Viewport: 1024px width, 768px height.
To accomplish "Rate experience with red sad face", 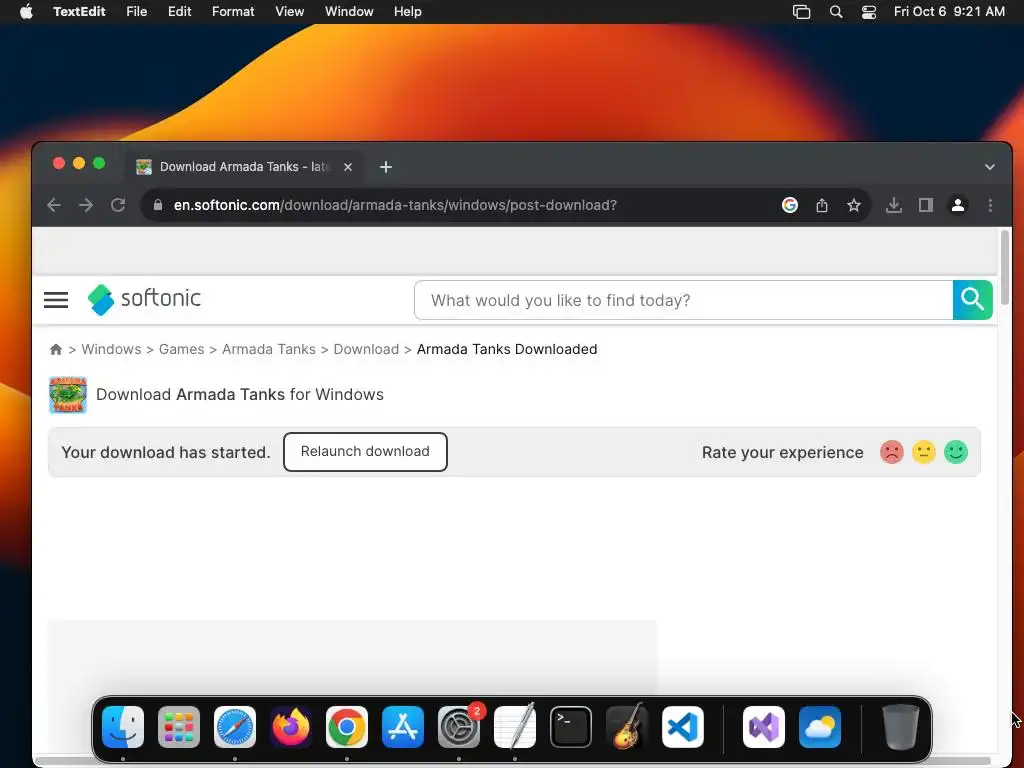I will click(891, 452).
